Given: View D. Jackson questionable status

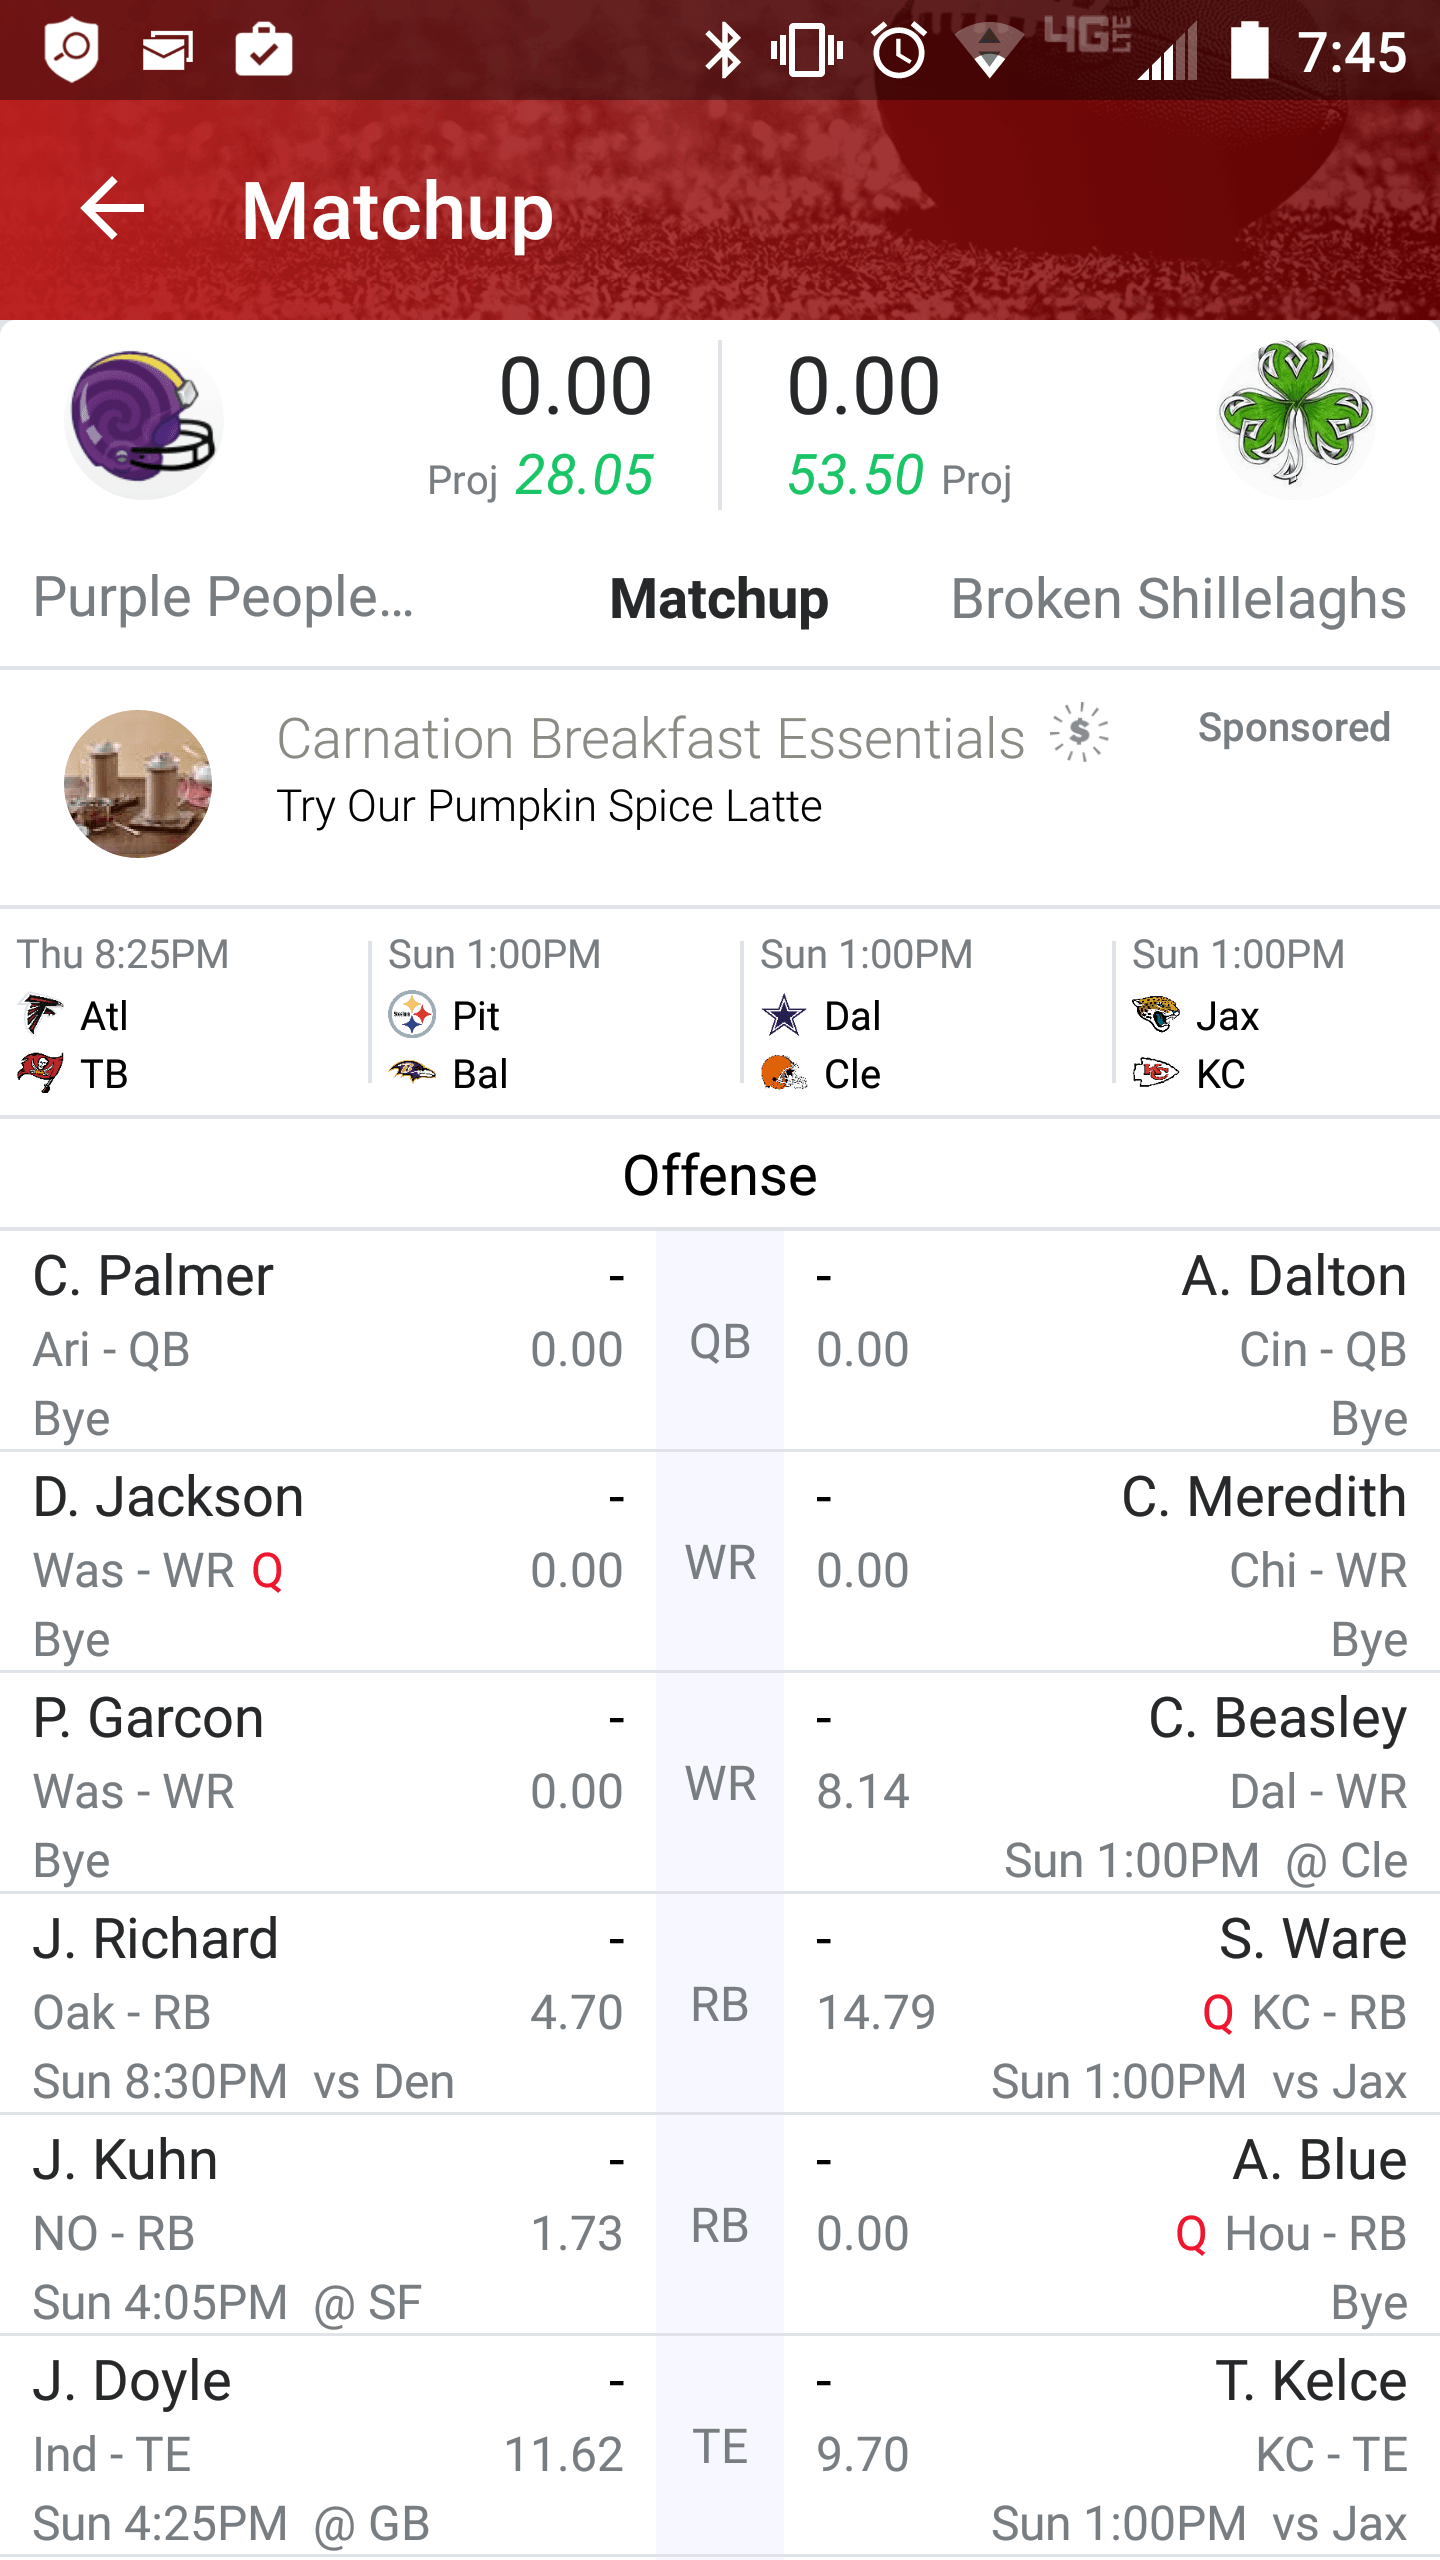Looking at the screenshot, I should 267,1571.
